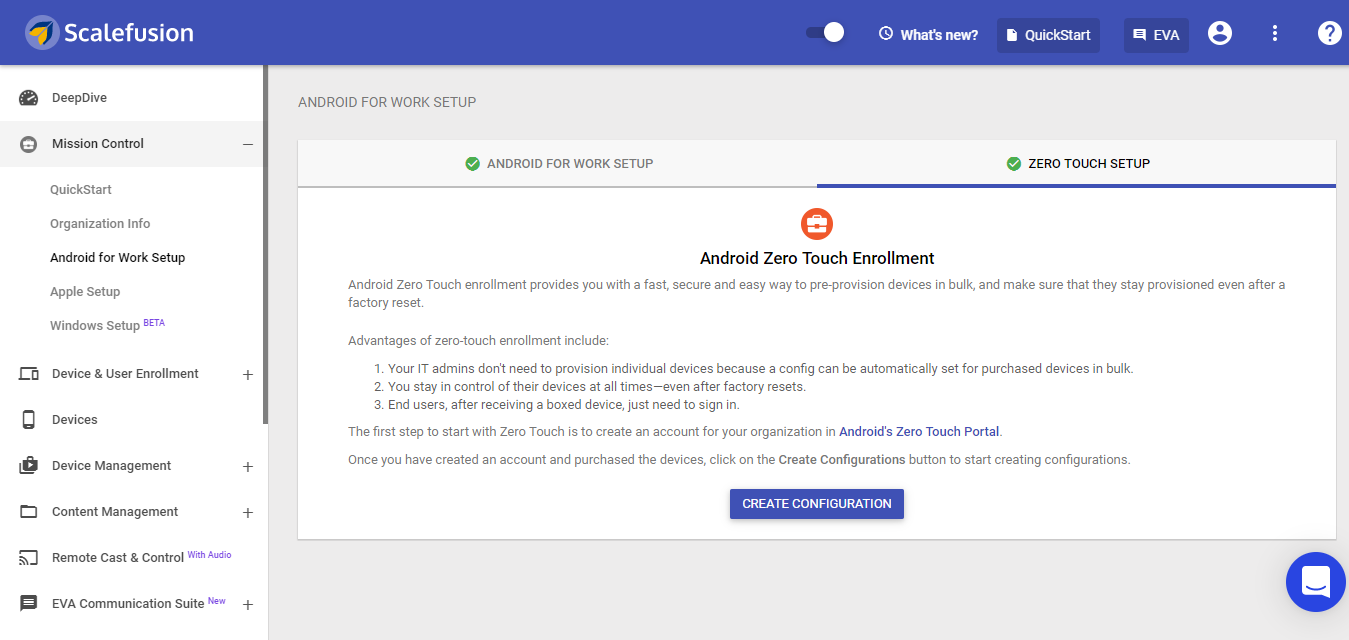Expand the Device Management section
The image size is (1349, 640).
[x=248, y=467]
